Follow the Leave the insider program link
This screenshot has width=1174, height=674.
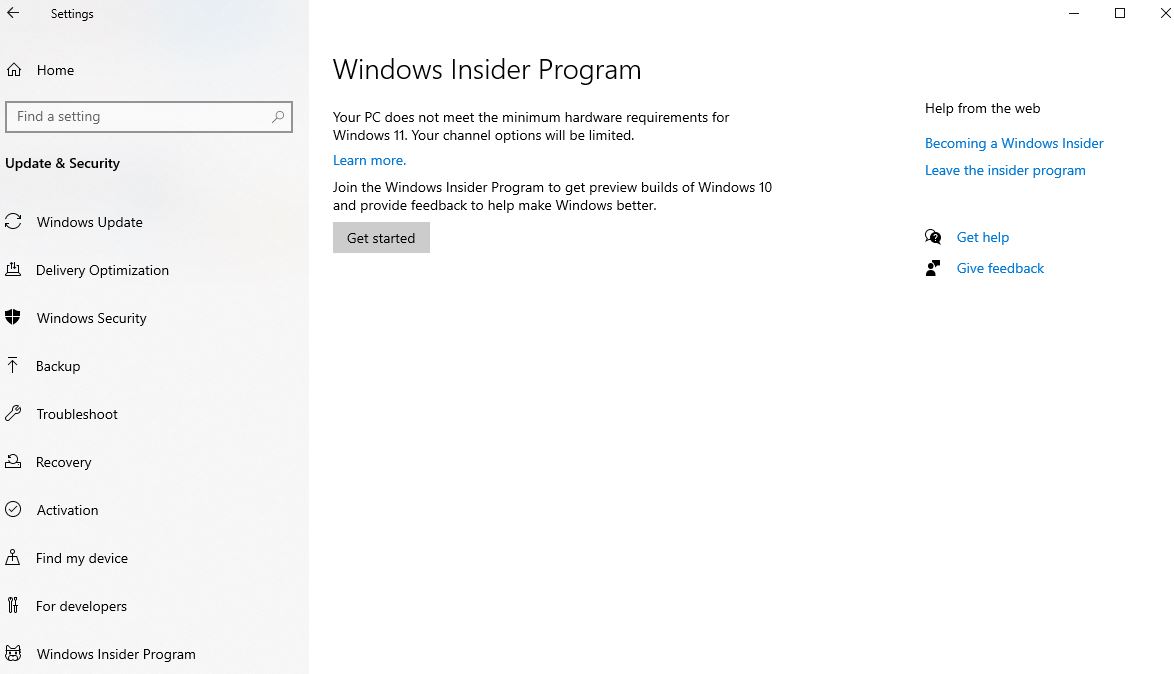1005,170
